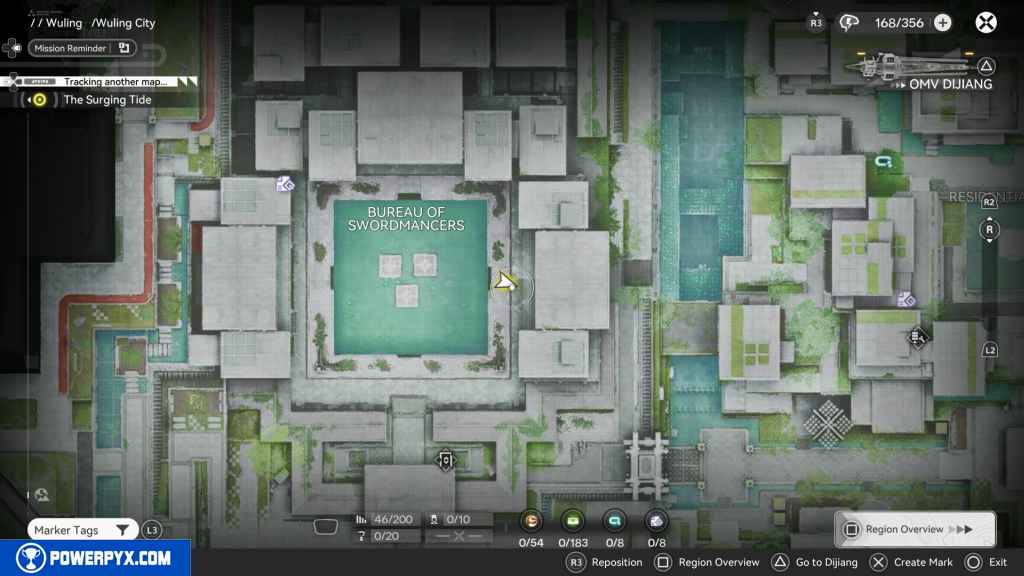The width and height of the screenshot is (1024, 576).
Task: Select the green chest counter icon showing 0/183
Action: (x=573, y=521)
